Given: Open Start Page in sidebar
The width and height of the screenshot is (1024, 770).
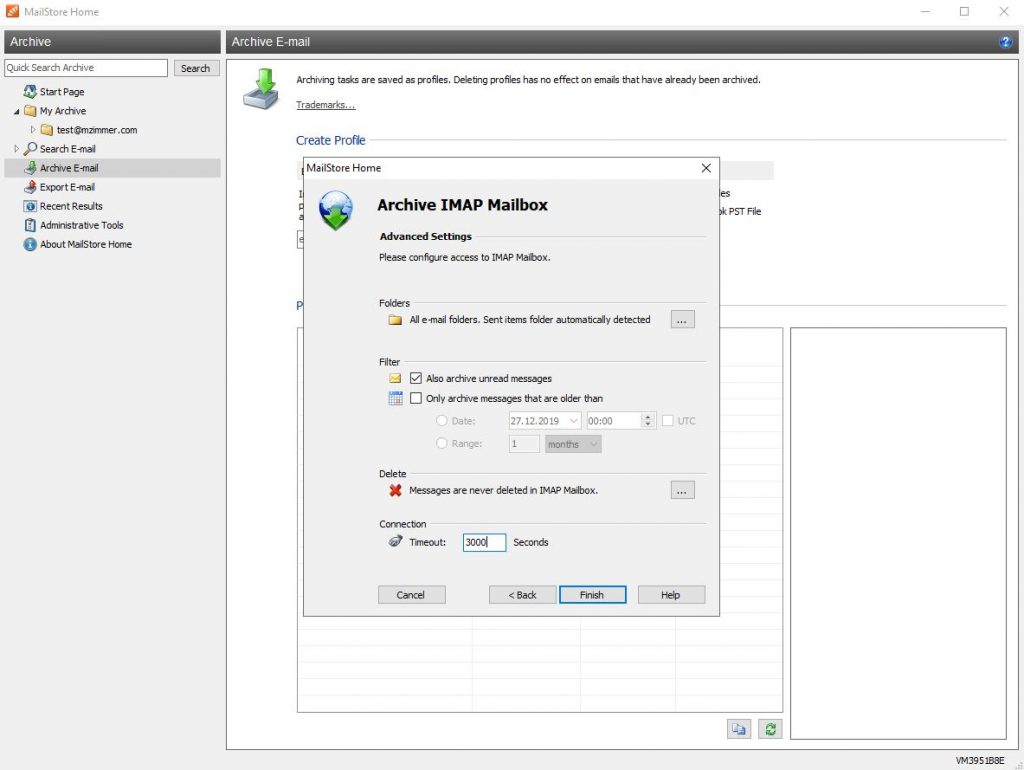Looking at the screenshot, I should pos(61,92).
